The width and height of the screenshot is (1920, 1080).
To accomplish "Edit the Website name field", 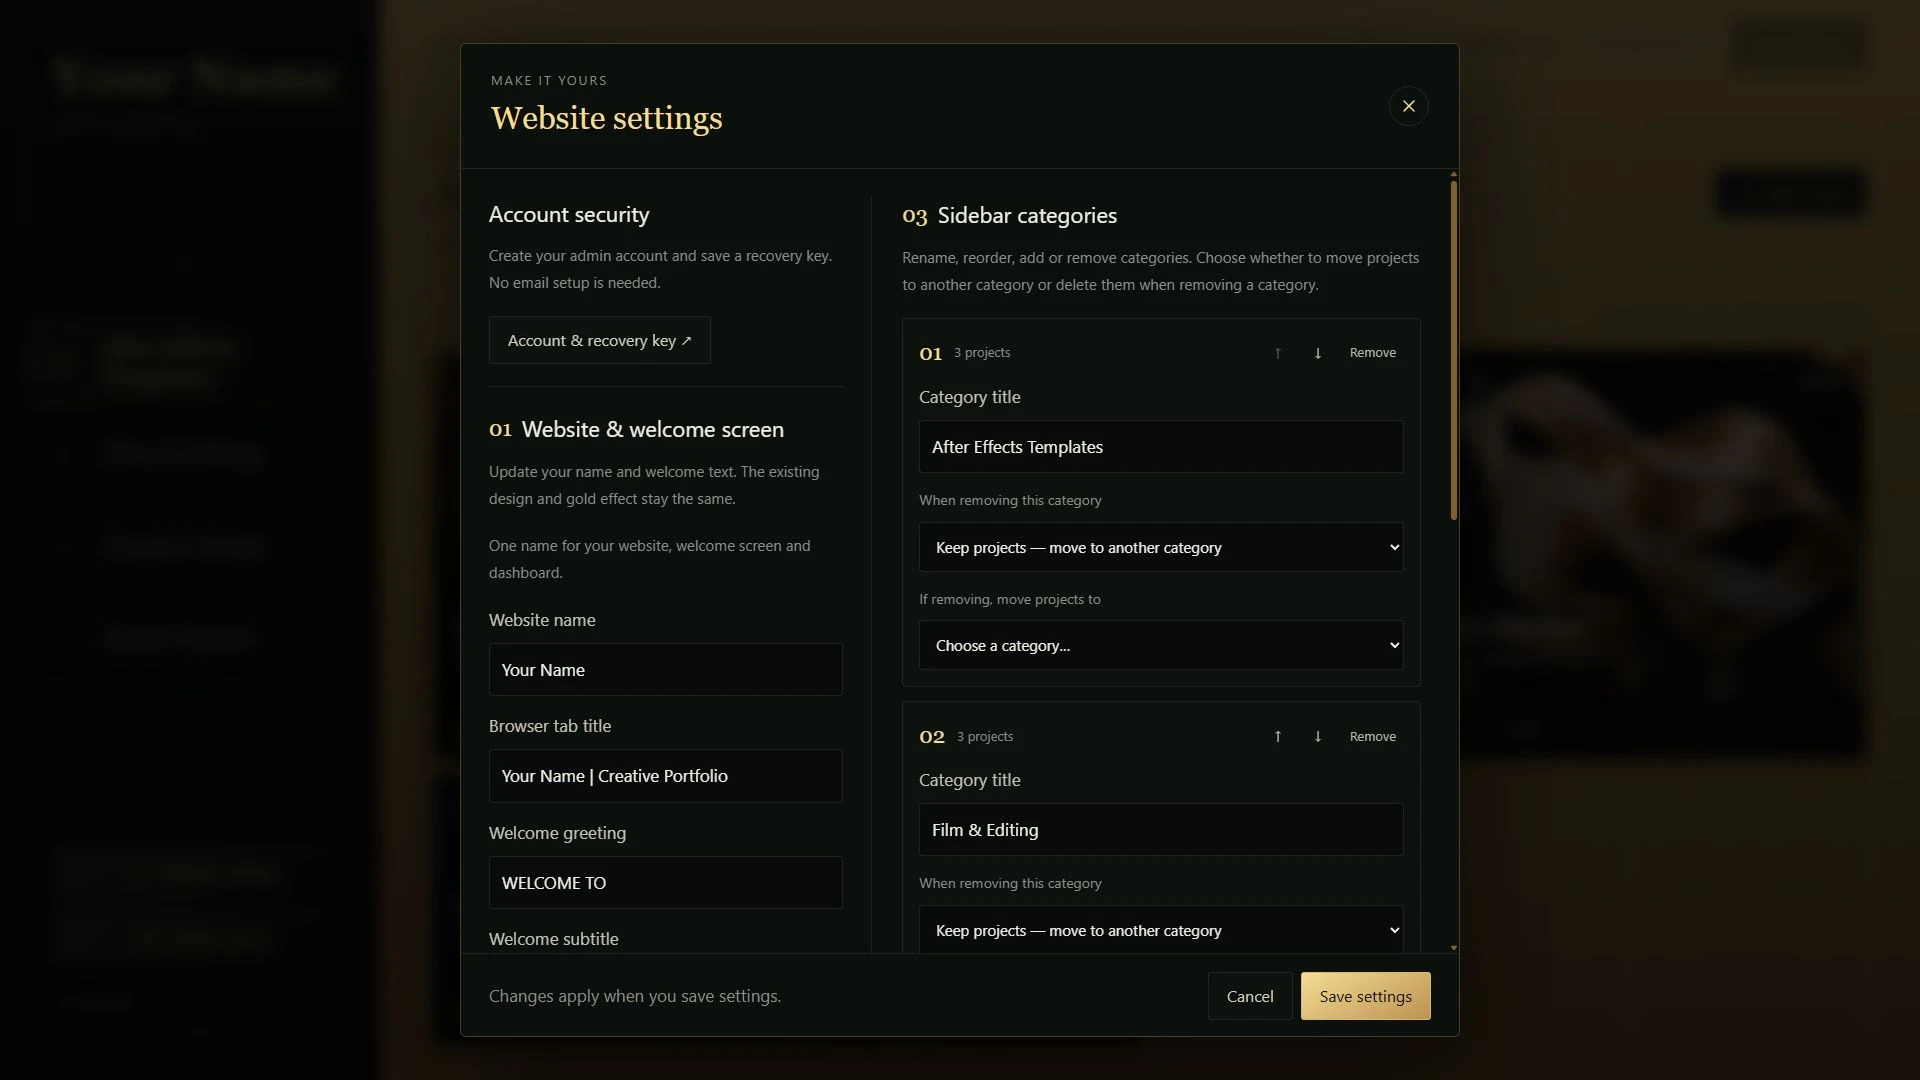I will [665, 670].
